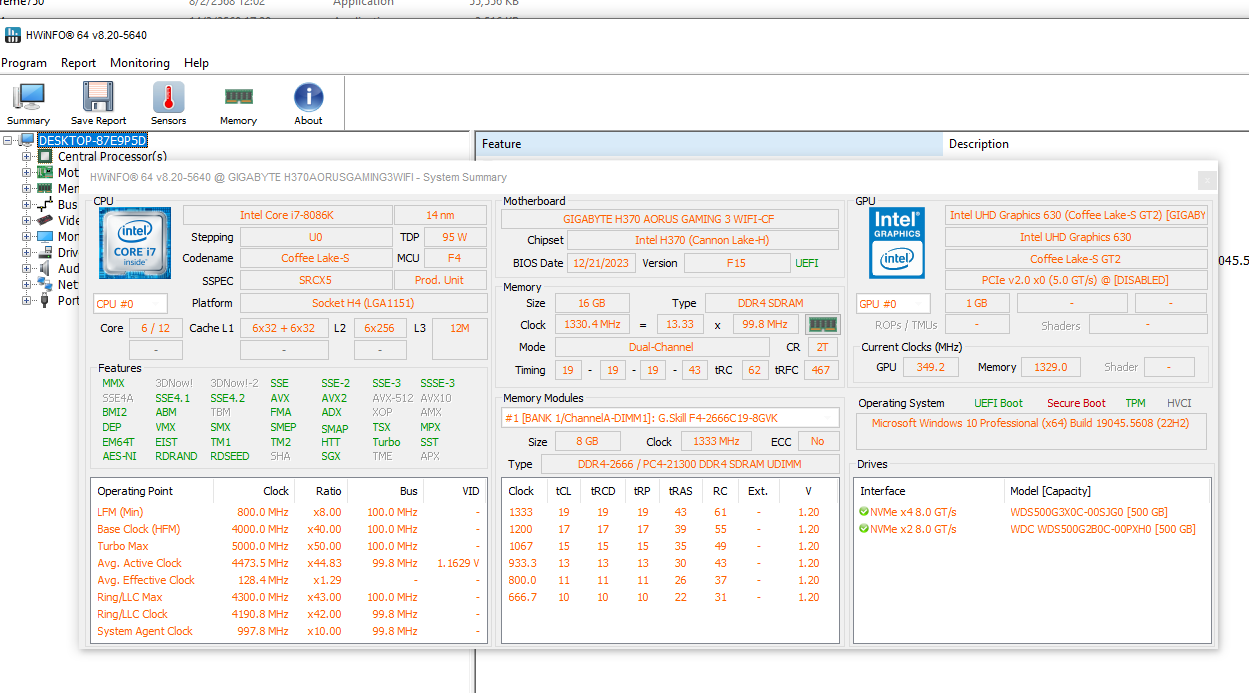Expand the Memory tree node
The image size is (1249, 693).
27,189
